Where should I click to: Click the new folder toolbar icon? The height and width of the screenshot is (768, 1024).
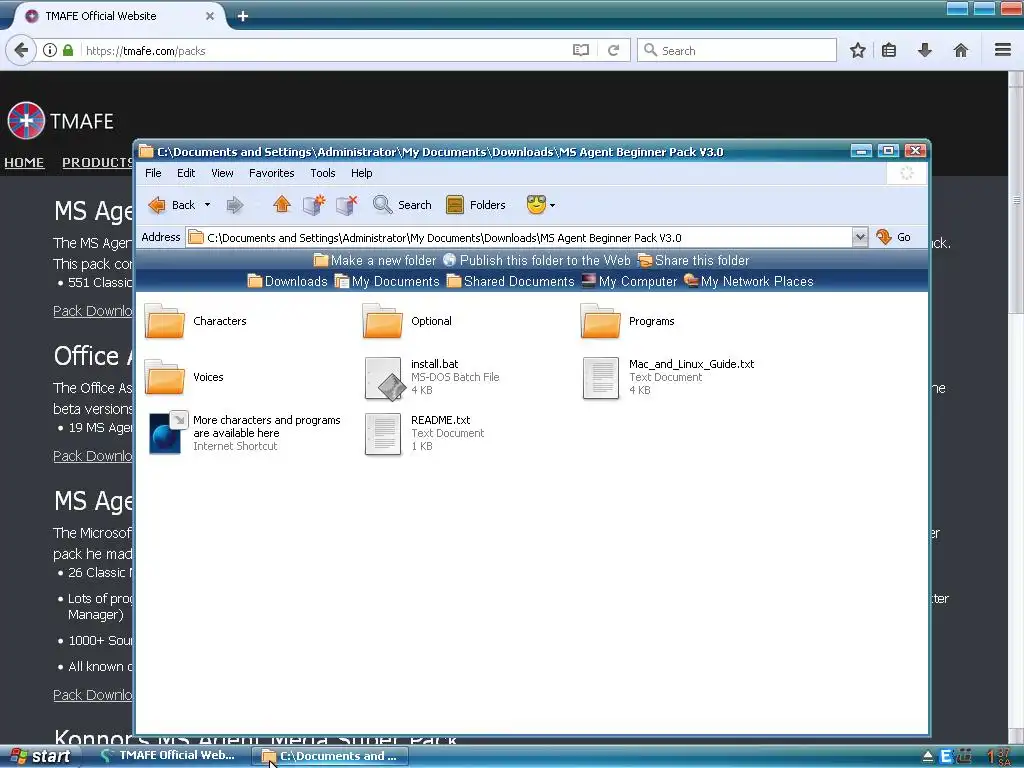pyautogui.click(x=314, y=204)
